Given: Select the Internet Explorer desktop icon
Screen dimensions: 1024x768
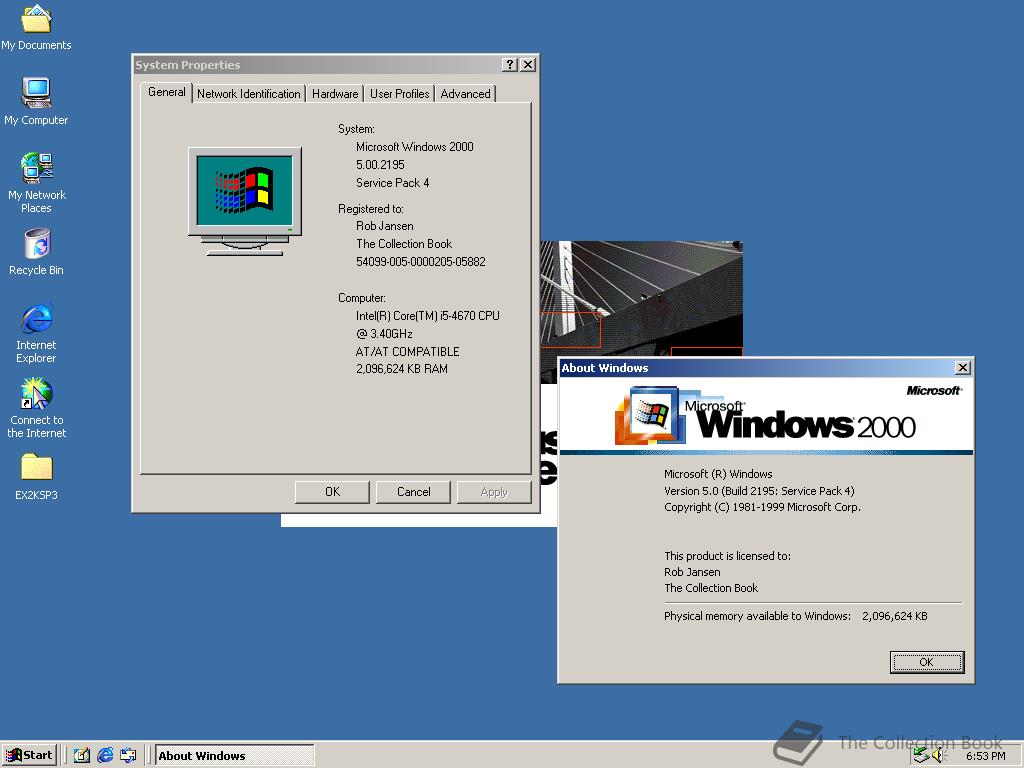Looking at the screenshot, I should 37,332.
